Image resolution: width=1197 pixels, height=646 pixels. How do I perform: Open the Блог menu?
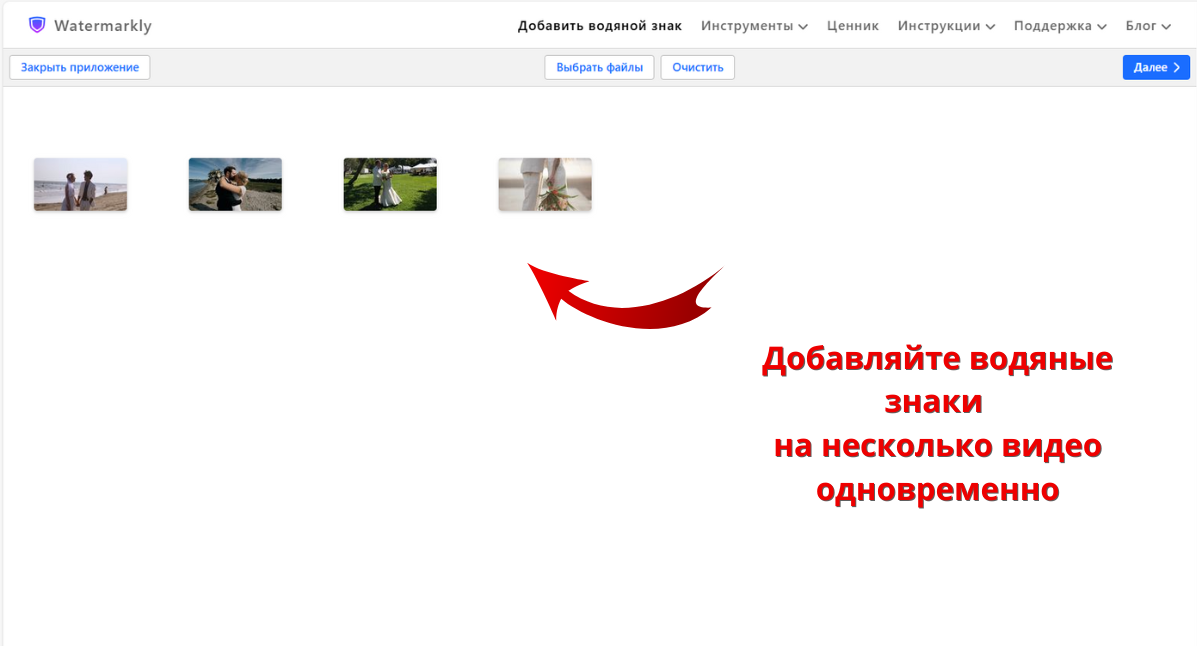click(1141, 26)
